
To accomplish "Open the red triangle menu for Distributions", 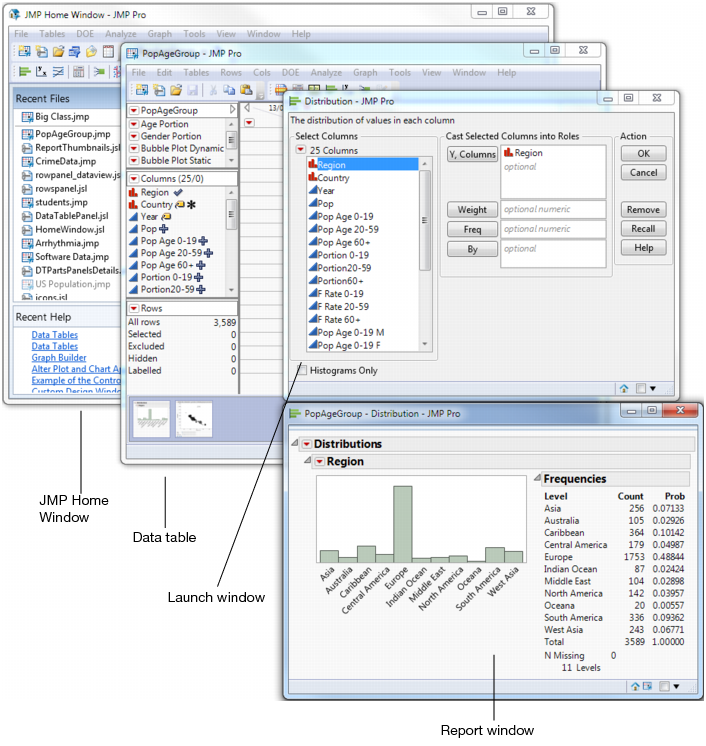I will click(305, 444).
